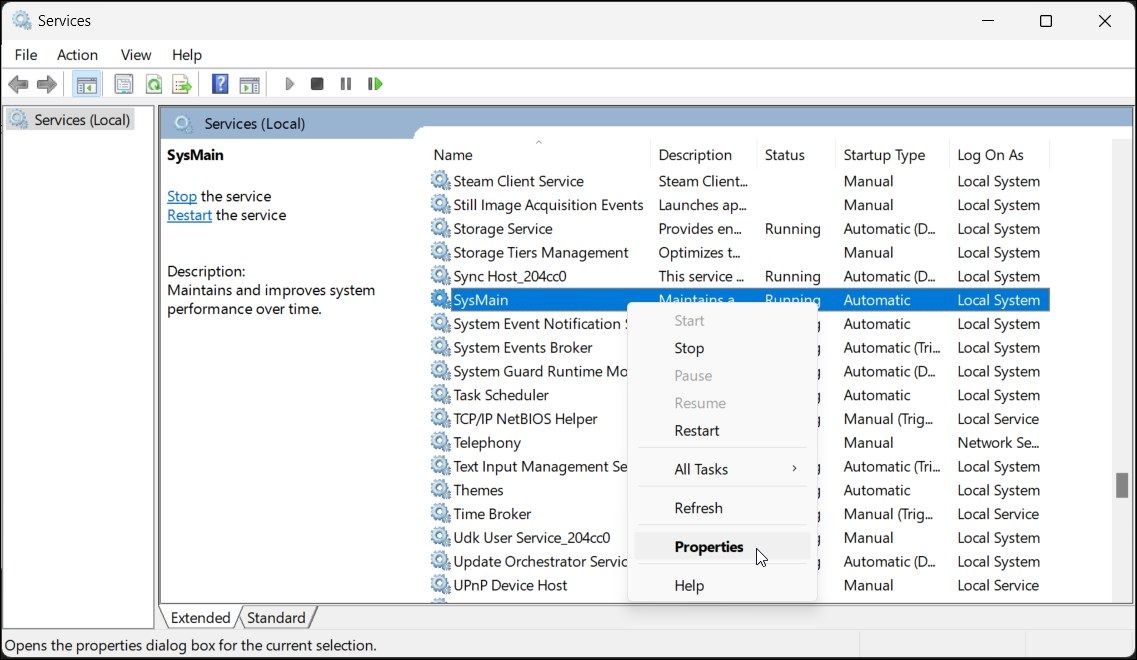Click the Export List toolbar icon
This screenshot has height=660, width=1137.
pyautogui.click(x=181, y=84)
